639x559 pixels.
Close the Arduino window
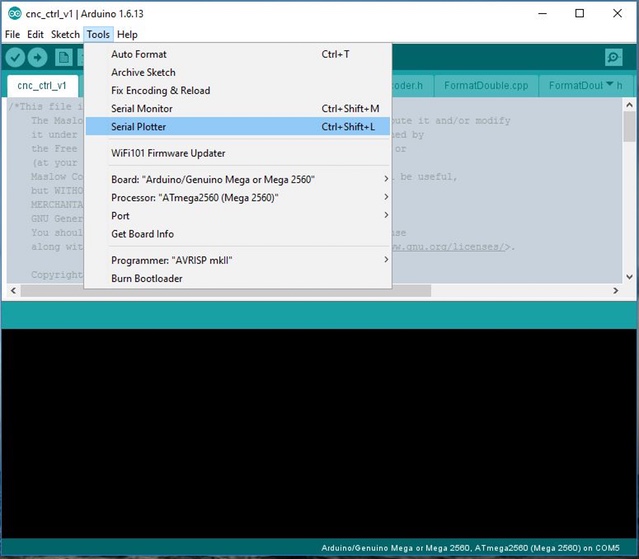point(617,13)
